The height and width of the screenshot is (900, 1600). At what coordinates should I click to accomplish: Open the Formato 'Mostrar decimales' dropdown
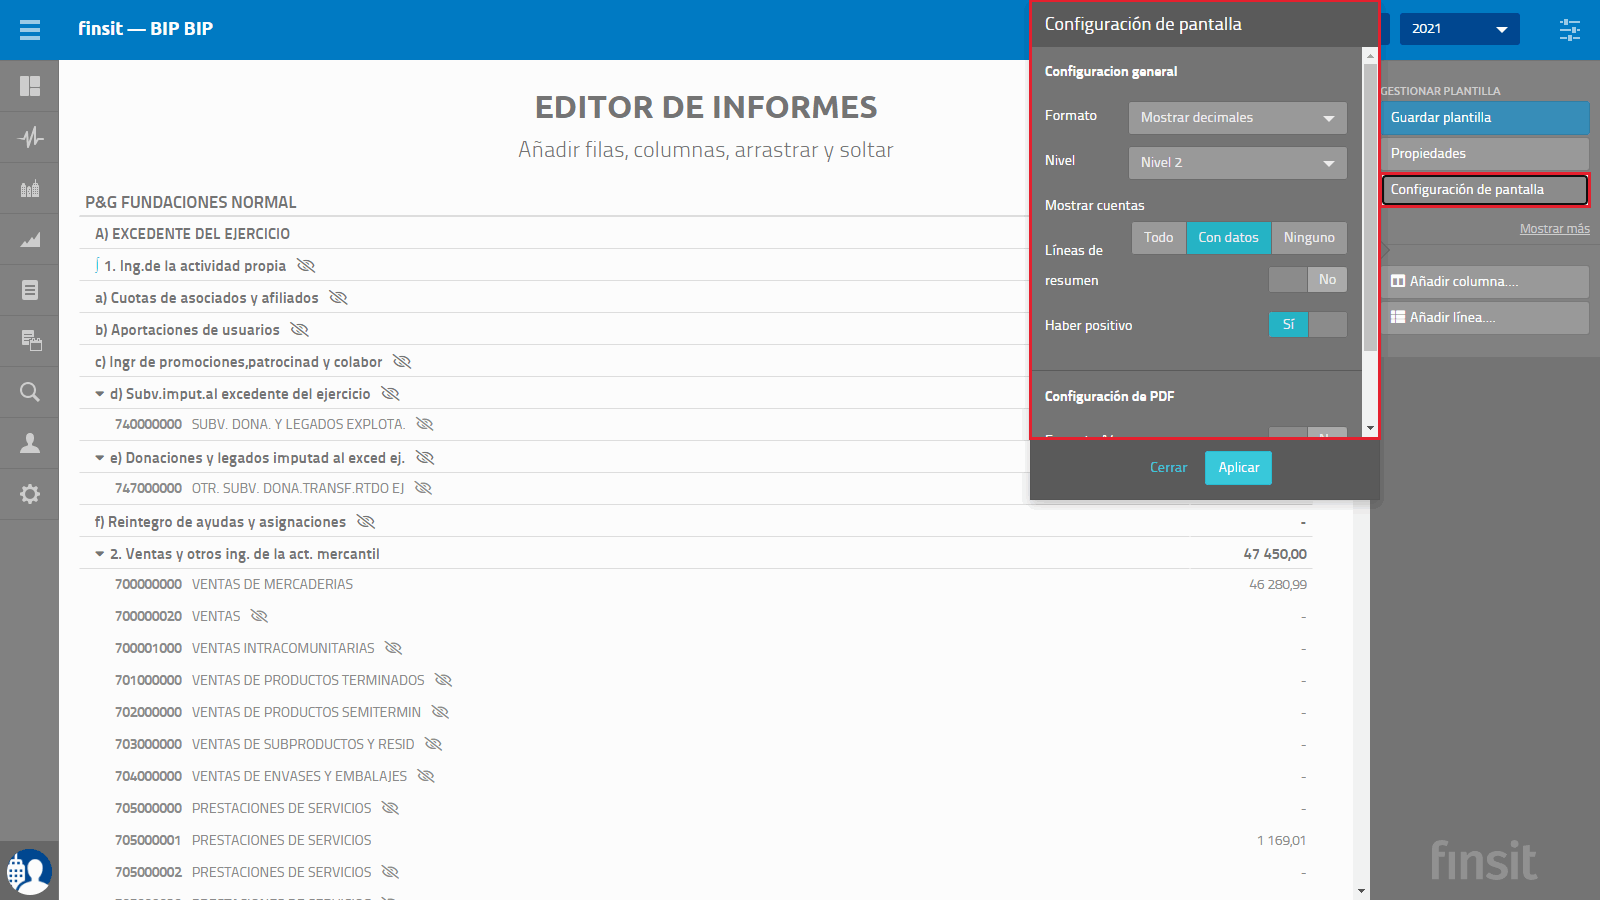click(1238, 118)
